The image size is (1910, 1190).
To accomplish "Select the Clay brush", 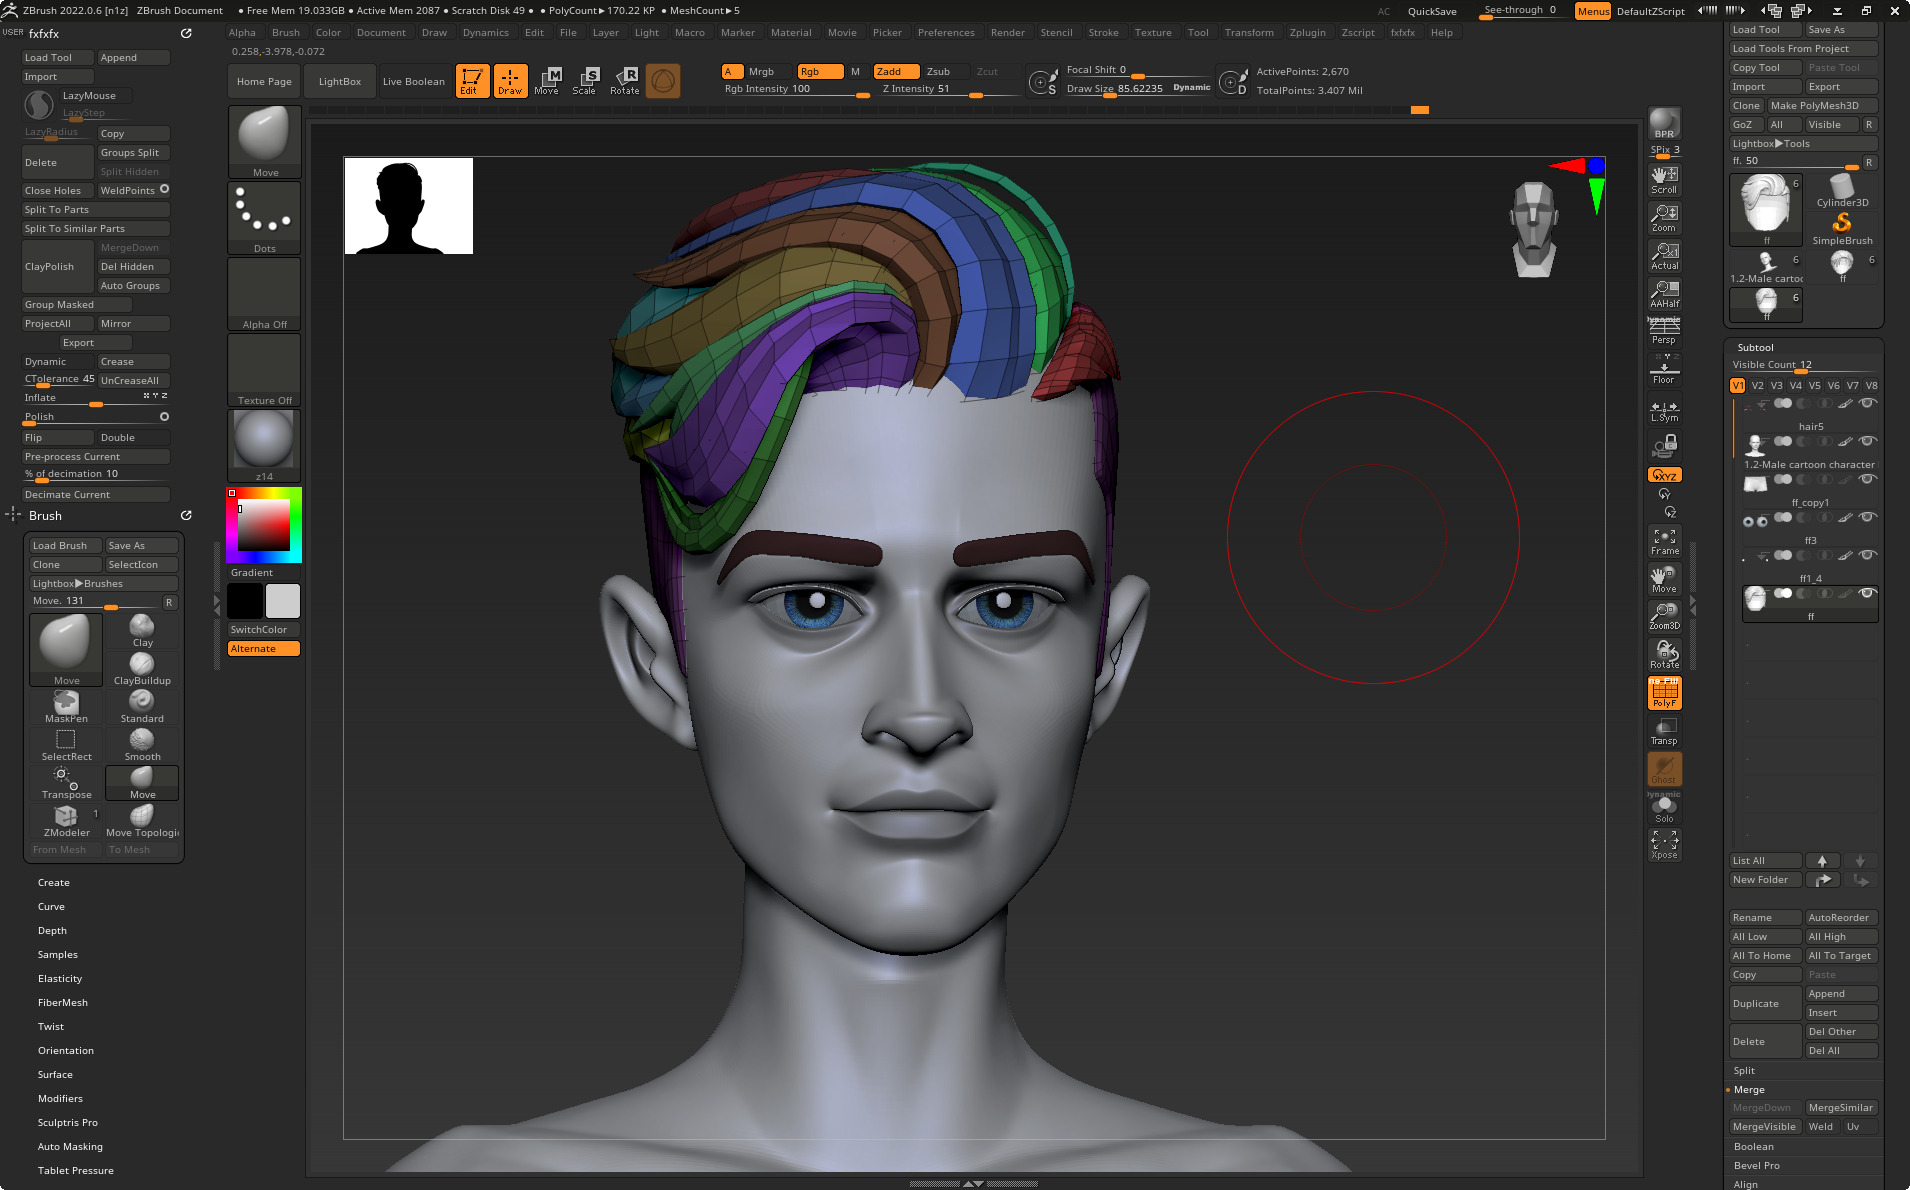I will pos(142,631).
